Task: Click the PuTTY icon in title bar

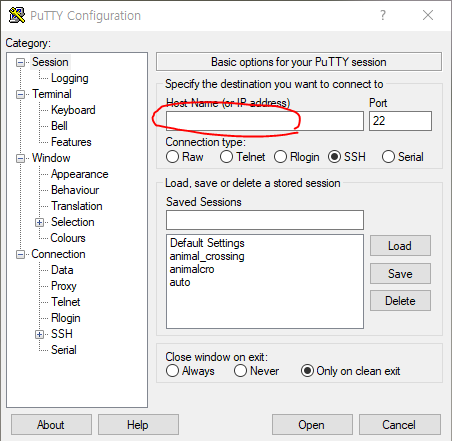Action: tap(17, 15)
